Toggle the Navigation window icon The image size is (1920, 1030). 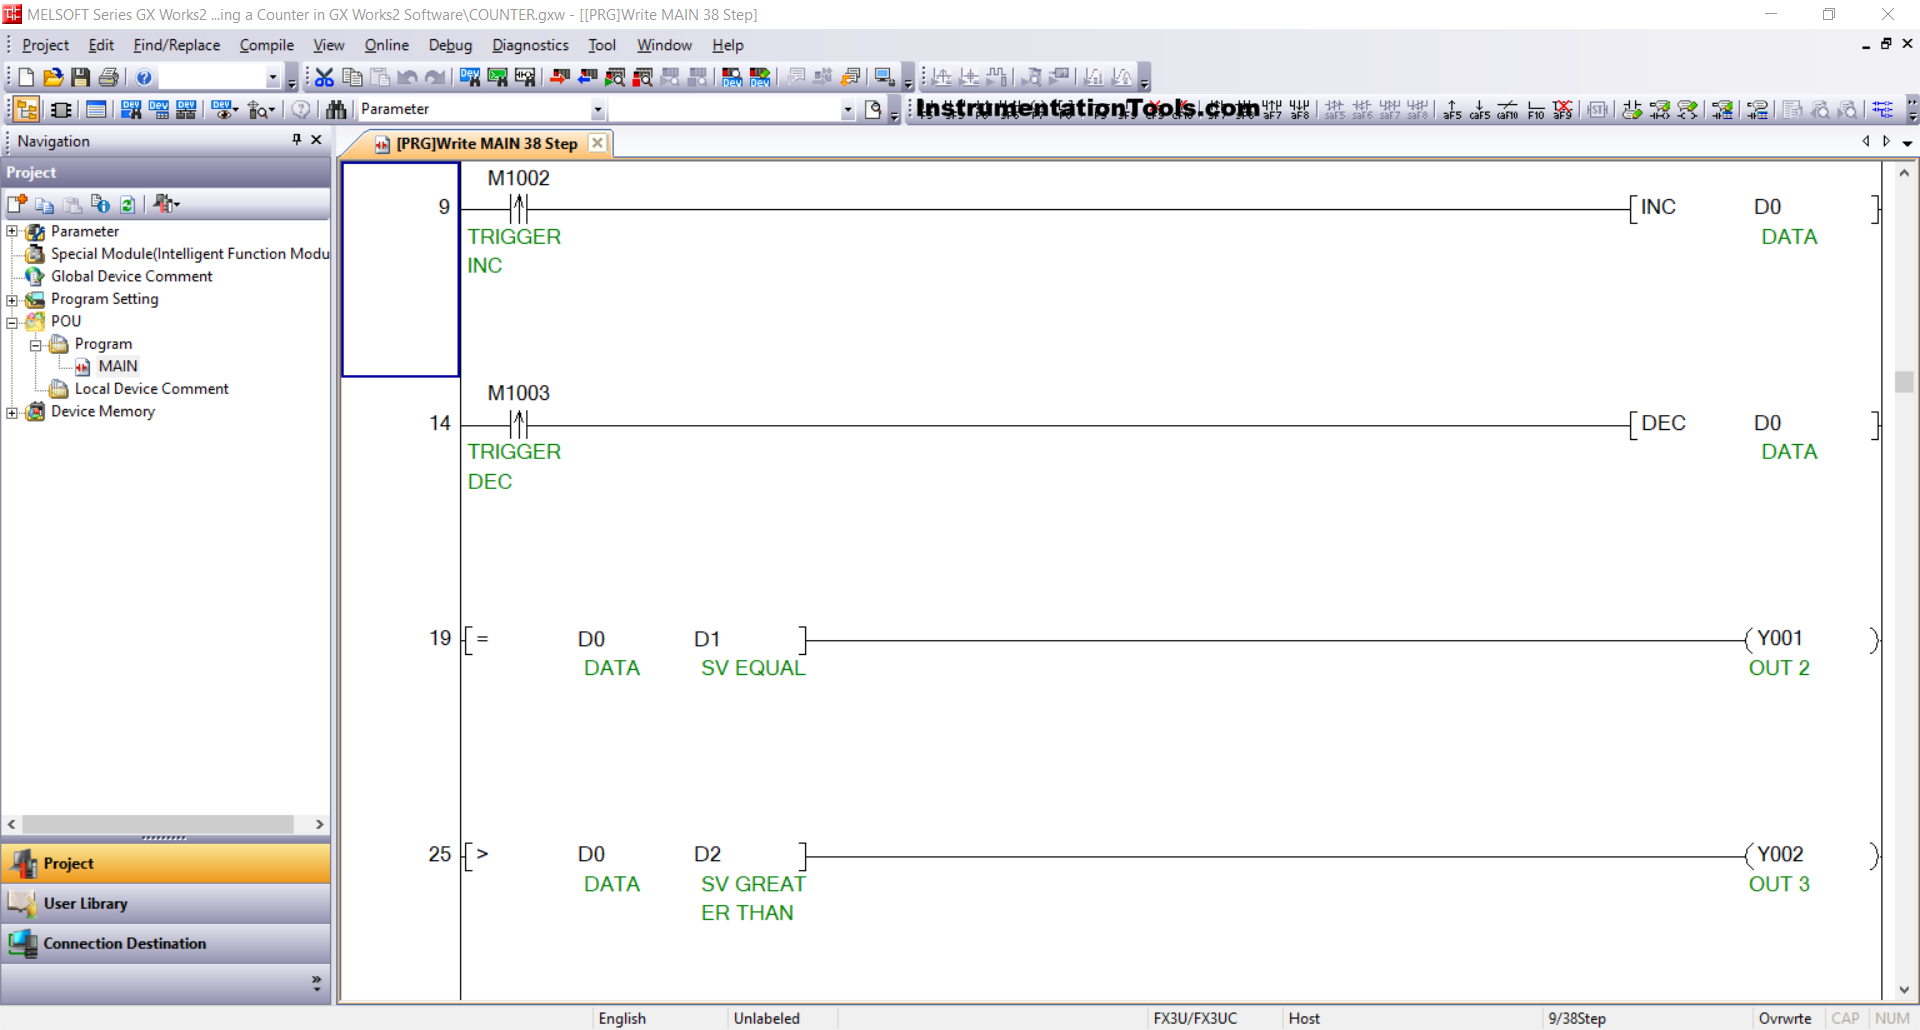[x=27, y=109]
